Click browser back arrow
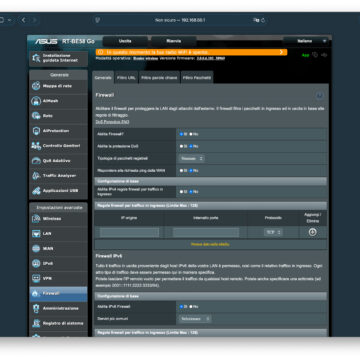The image size is (360, 360). [23, 20]
